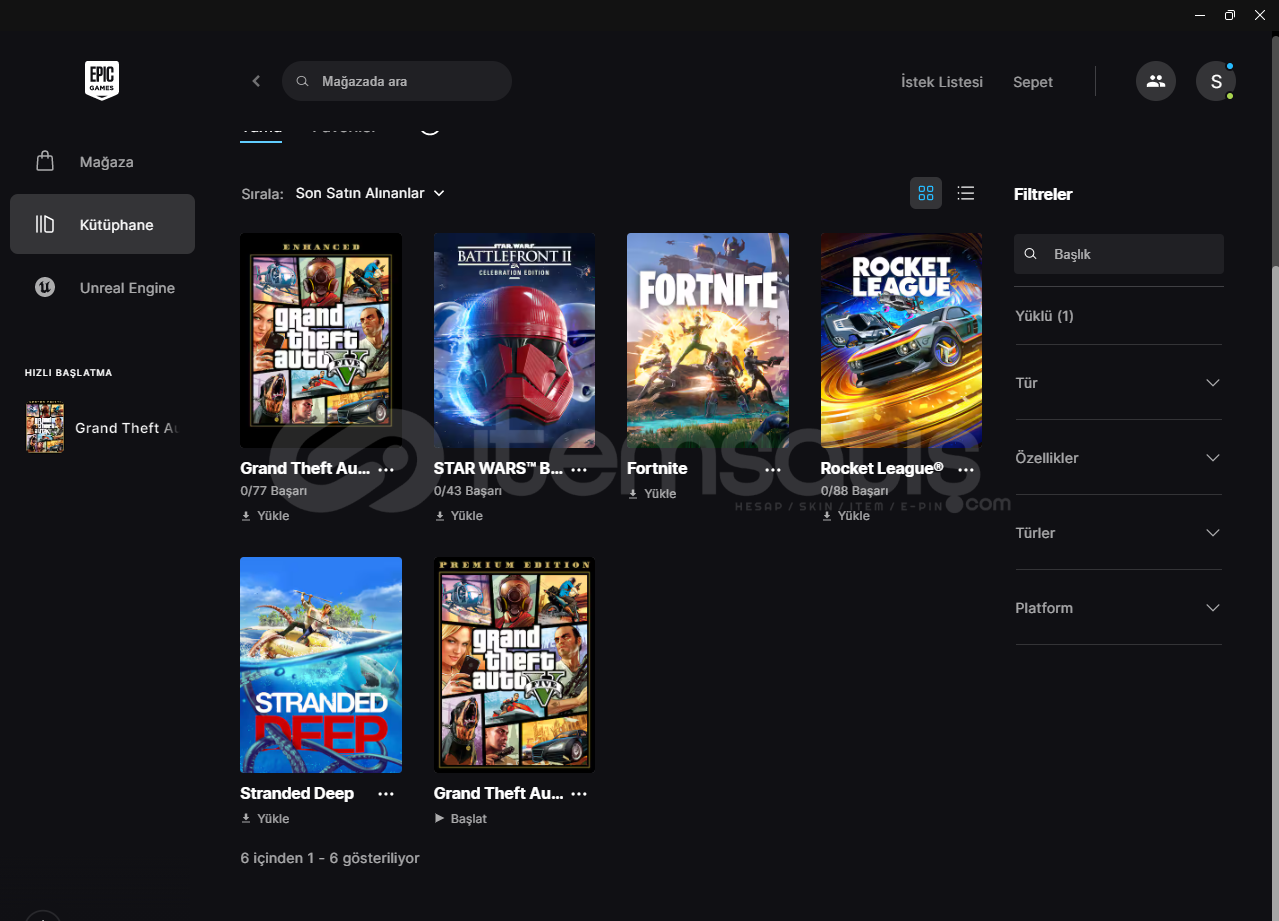The width and height of the screenshot is (1279, 921).
Task: Open more options for Fortnite
Action: pos(773,469)
